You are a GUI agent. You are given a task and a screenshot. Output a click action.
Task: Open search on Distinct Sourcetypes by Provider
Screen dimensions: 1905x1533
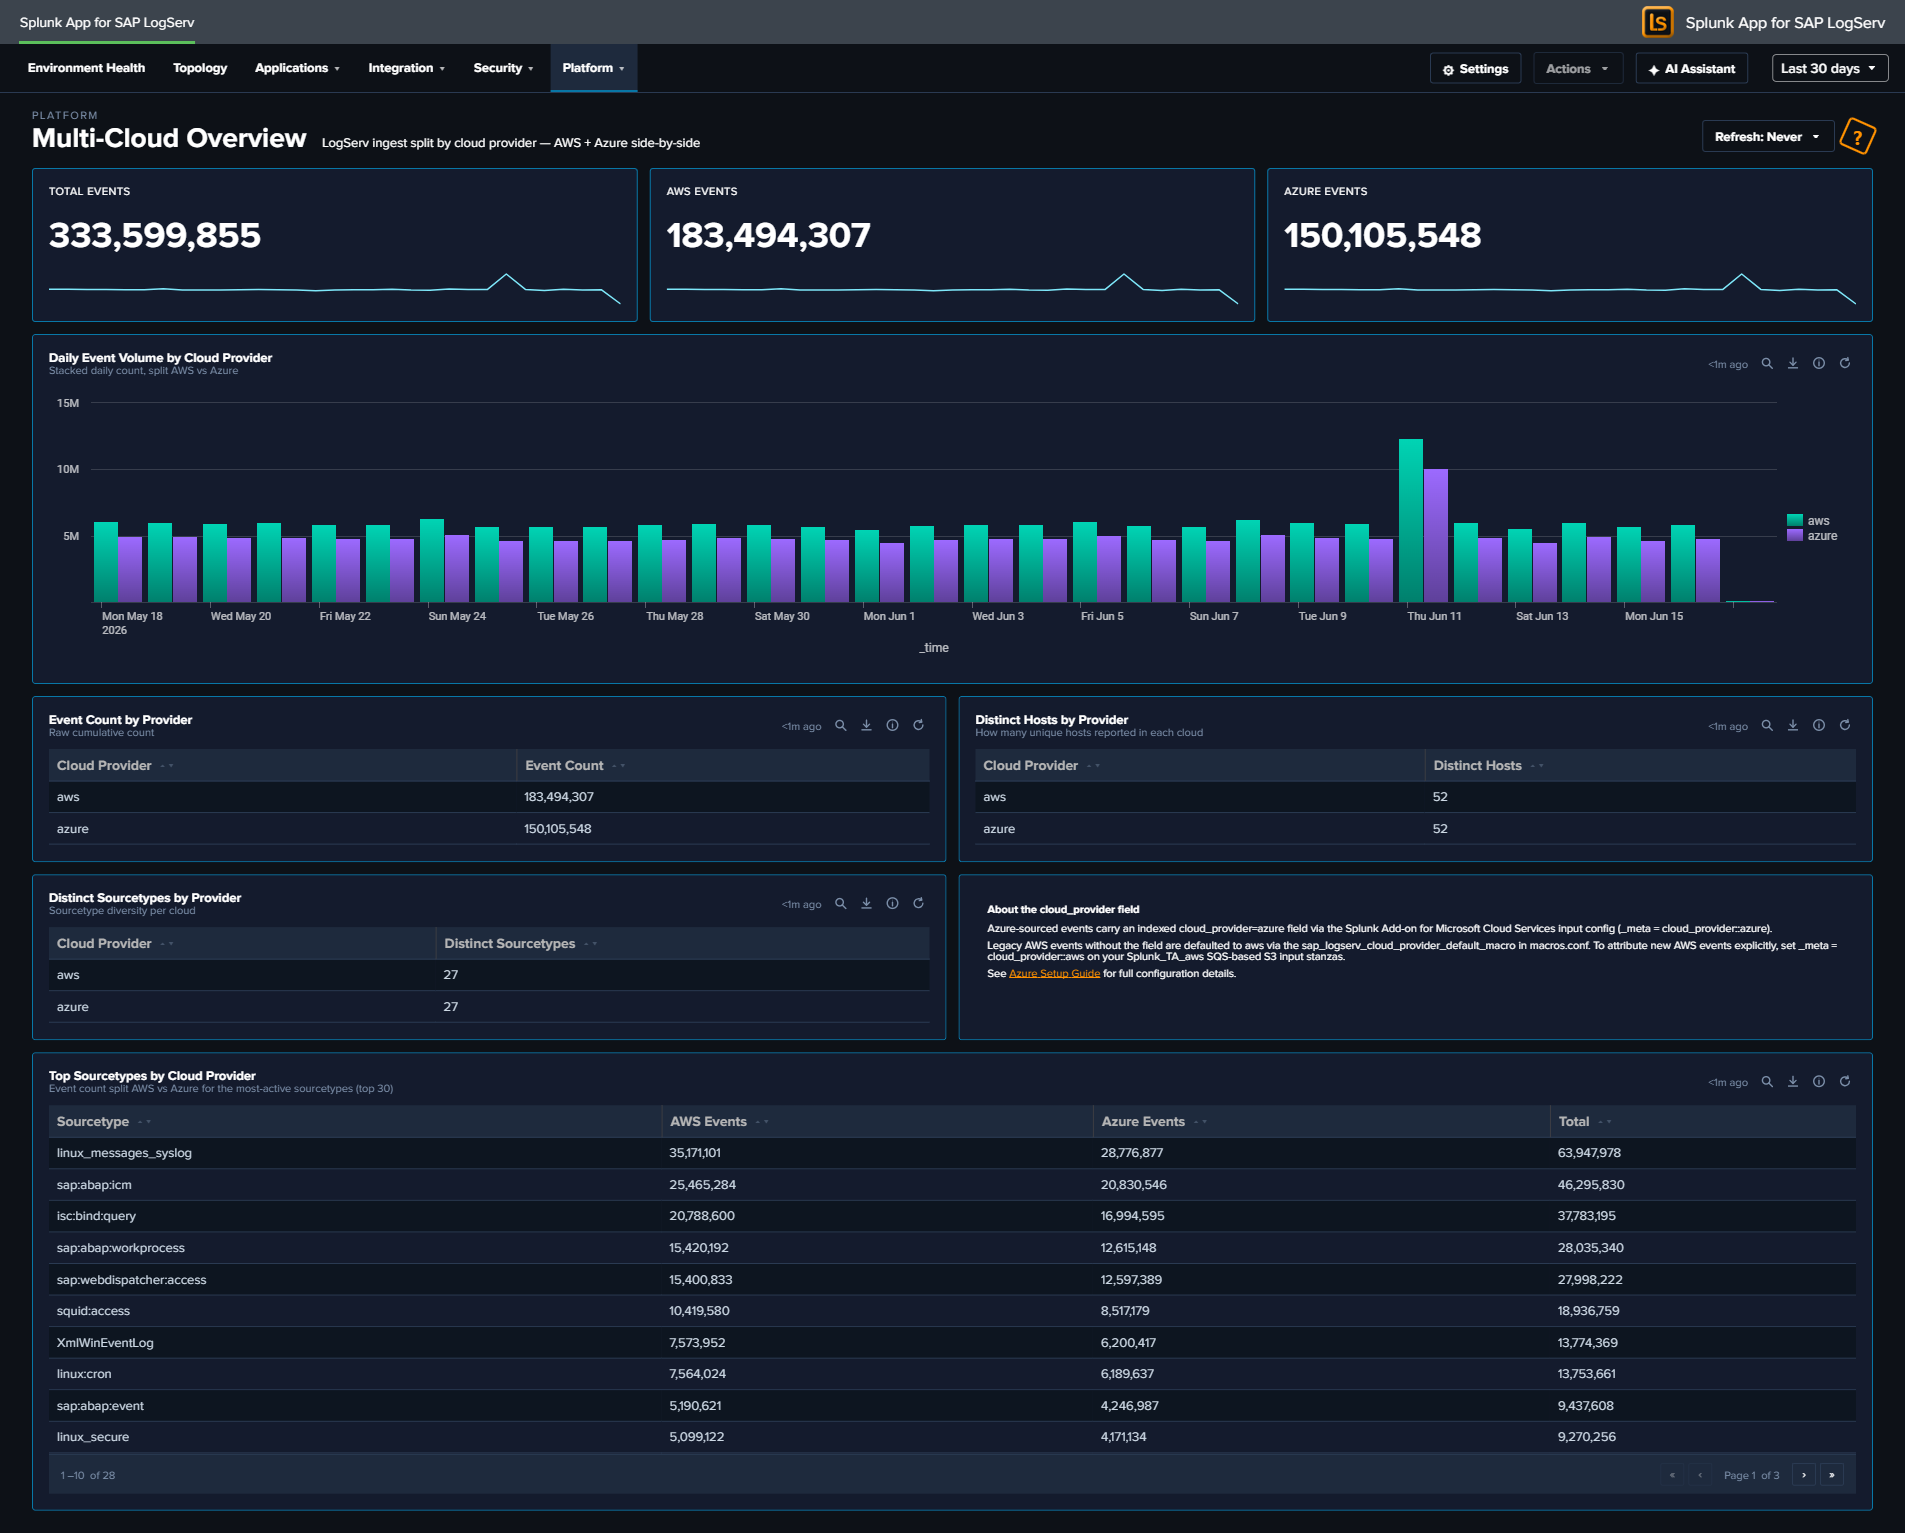(841, 904)
